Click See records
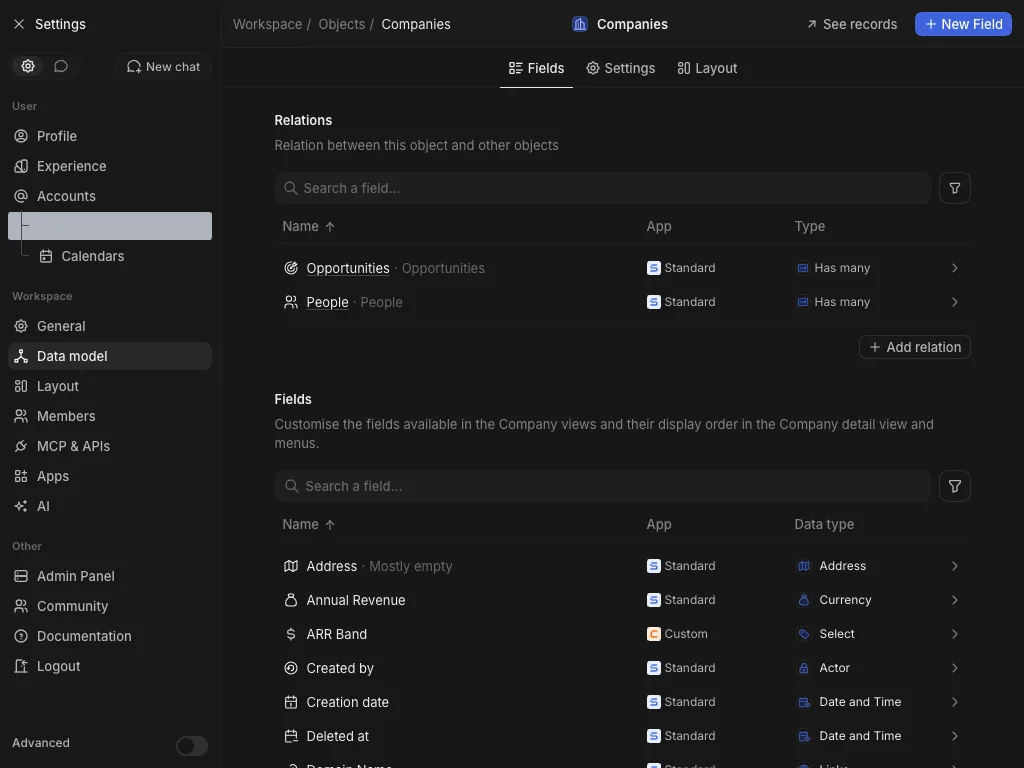1024x768 pixels. (x=852, y=24)
